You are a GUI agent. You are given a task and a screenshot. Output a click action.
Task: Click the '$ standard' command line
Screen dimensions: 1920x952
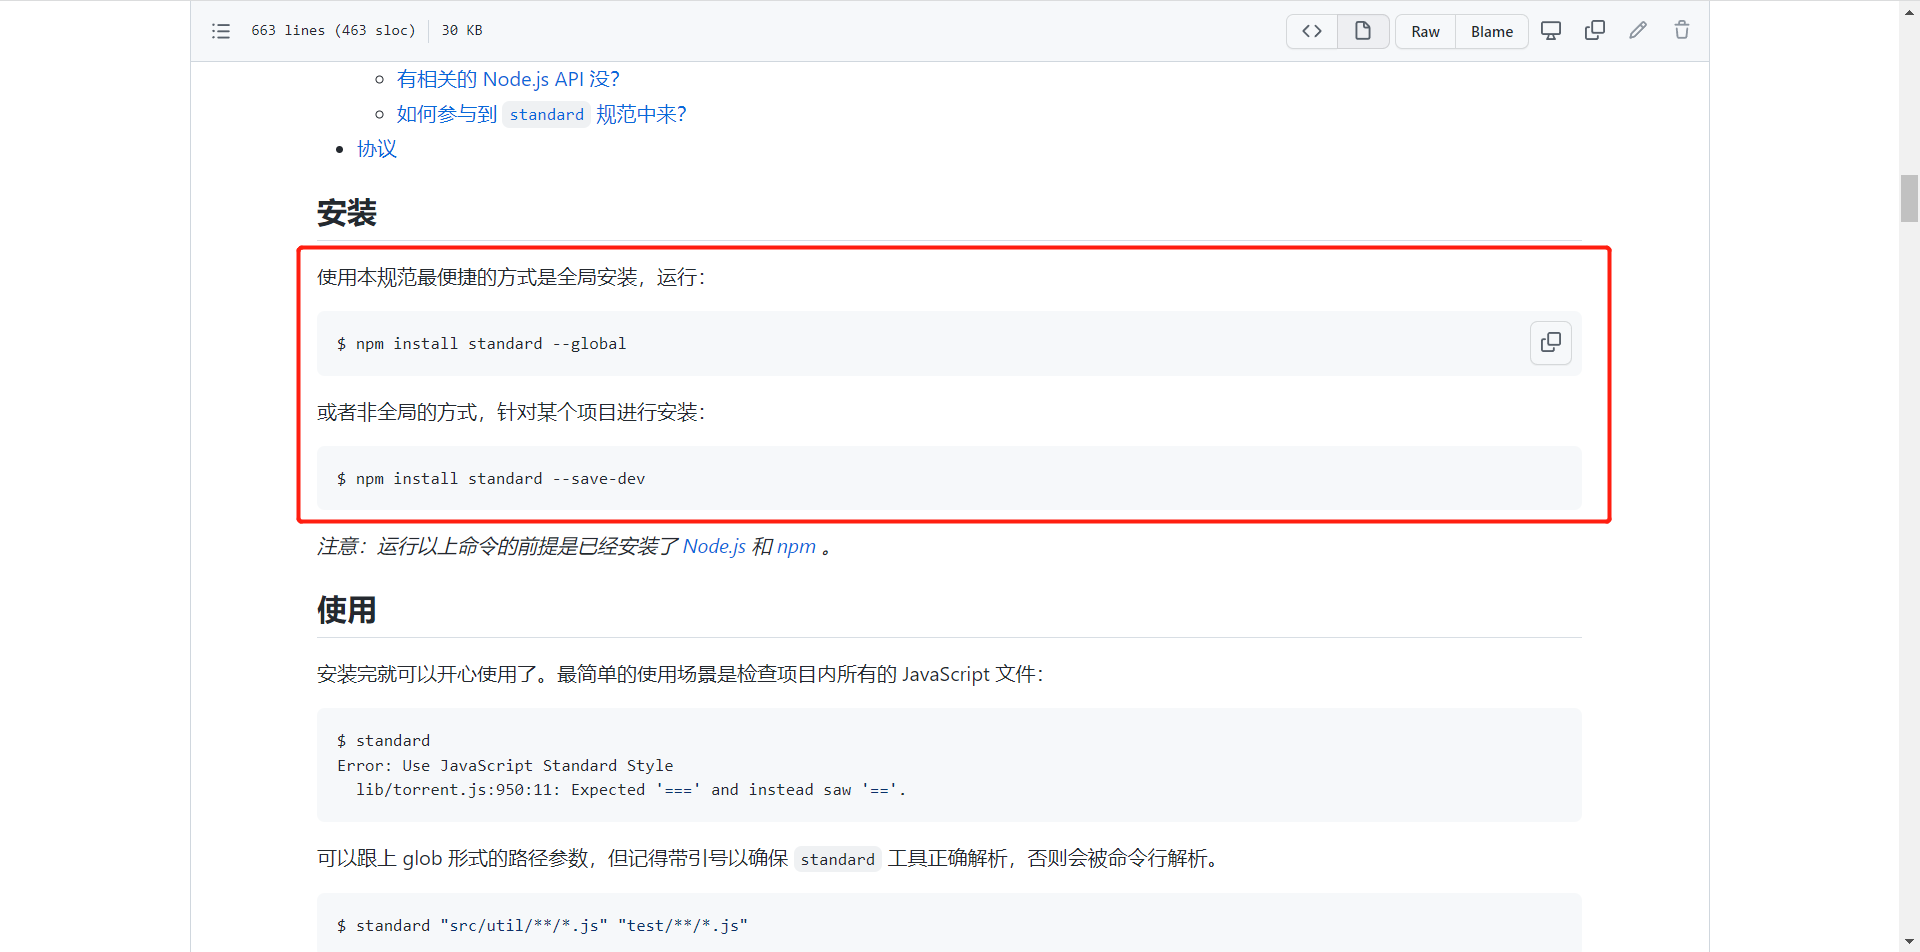(384, 741)
